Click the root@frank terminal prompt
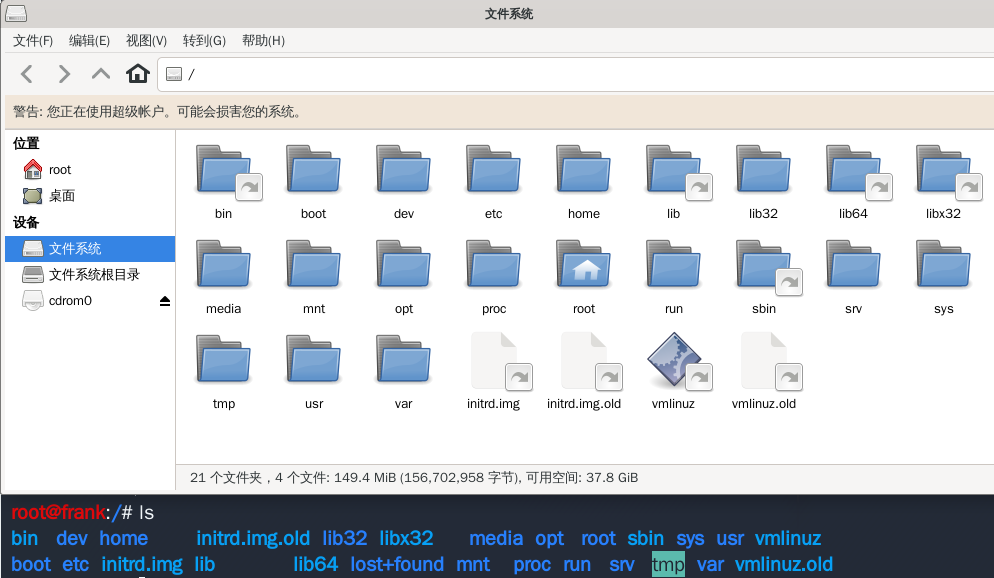 (x=58, y=512)
